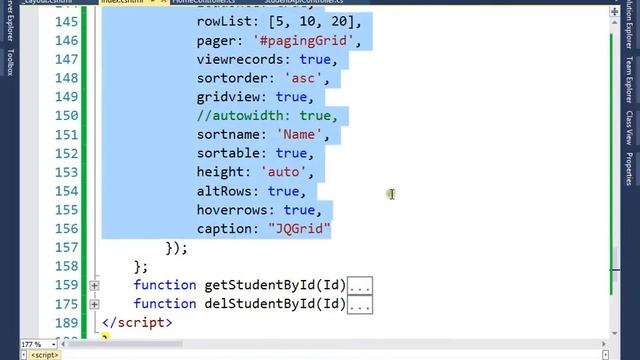Click the vertical scrollbar down arrow
The width and height of the screenshot is (640, 360).
614,333
